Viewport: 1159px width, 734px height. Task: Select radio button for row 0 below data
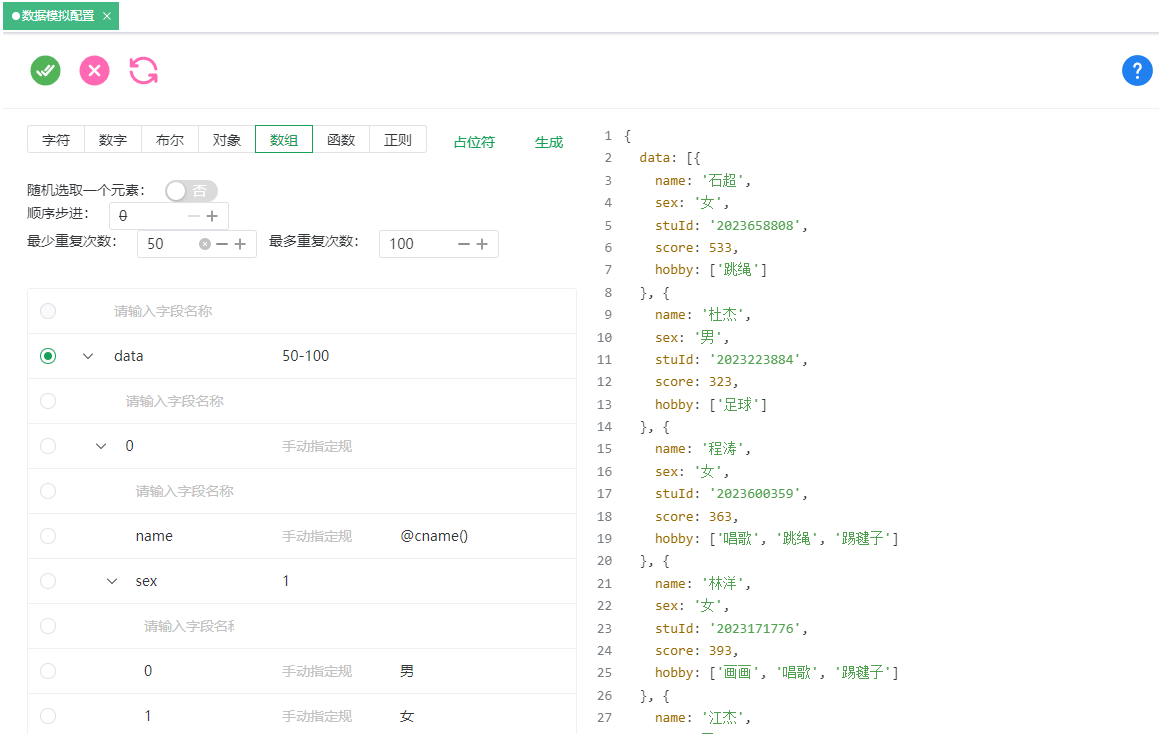point(48,446)
